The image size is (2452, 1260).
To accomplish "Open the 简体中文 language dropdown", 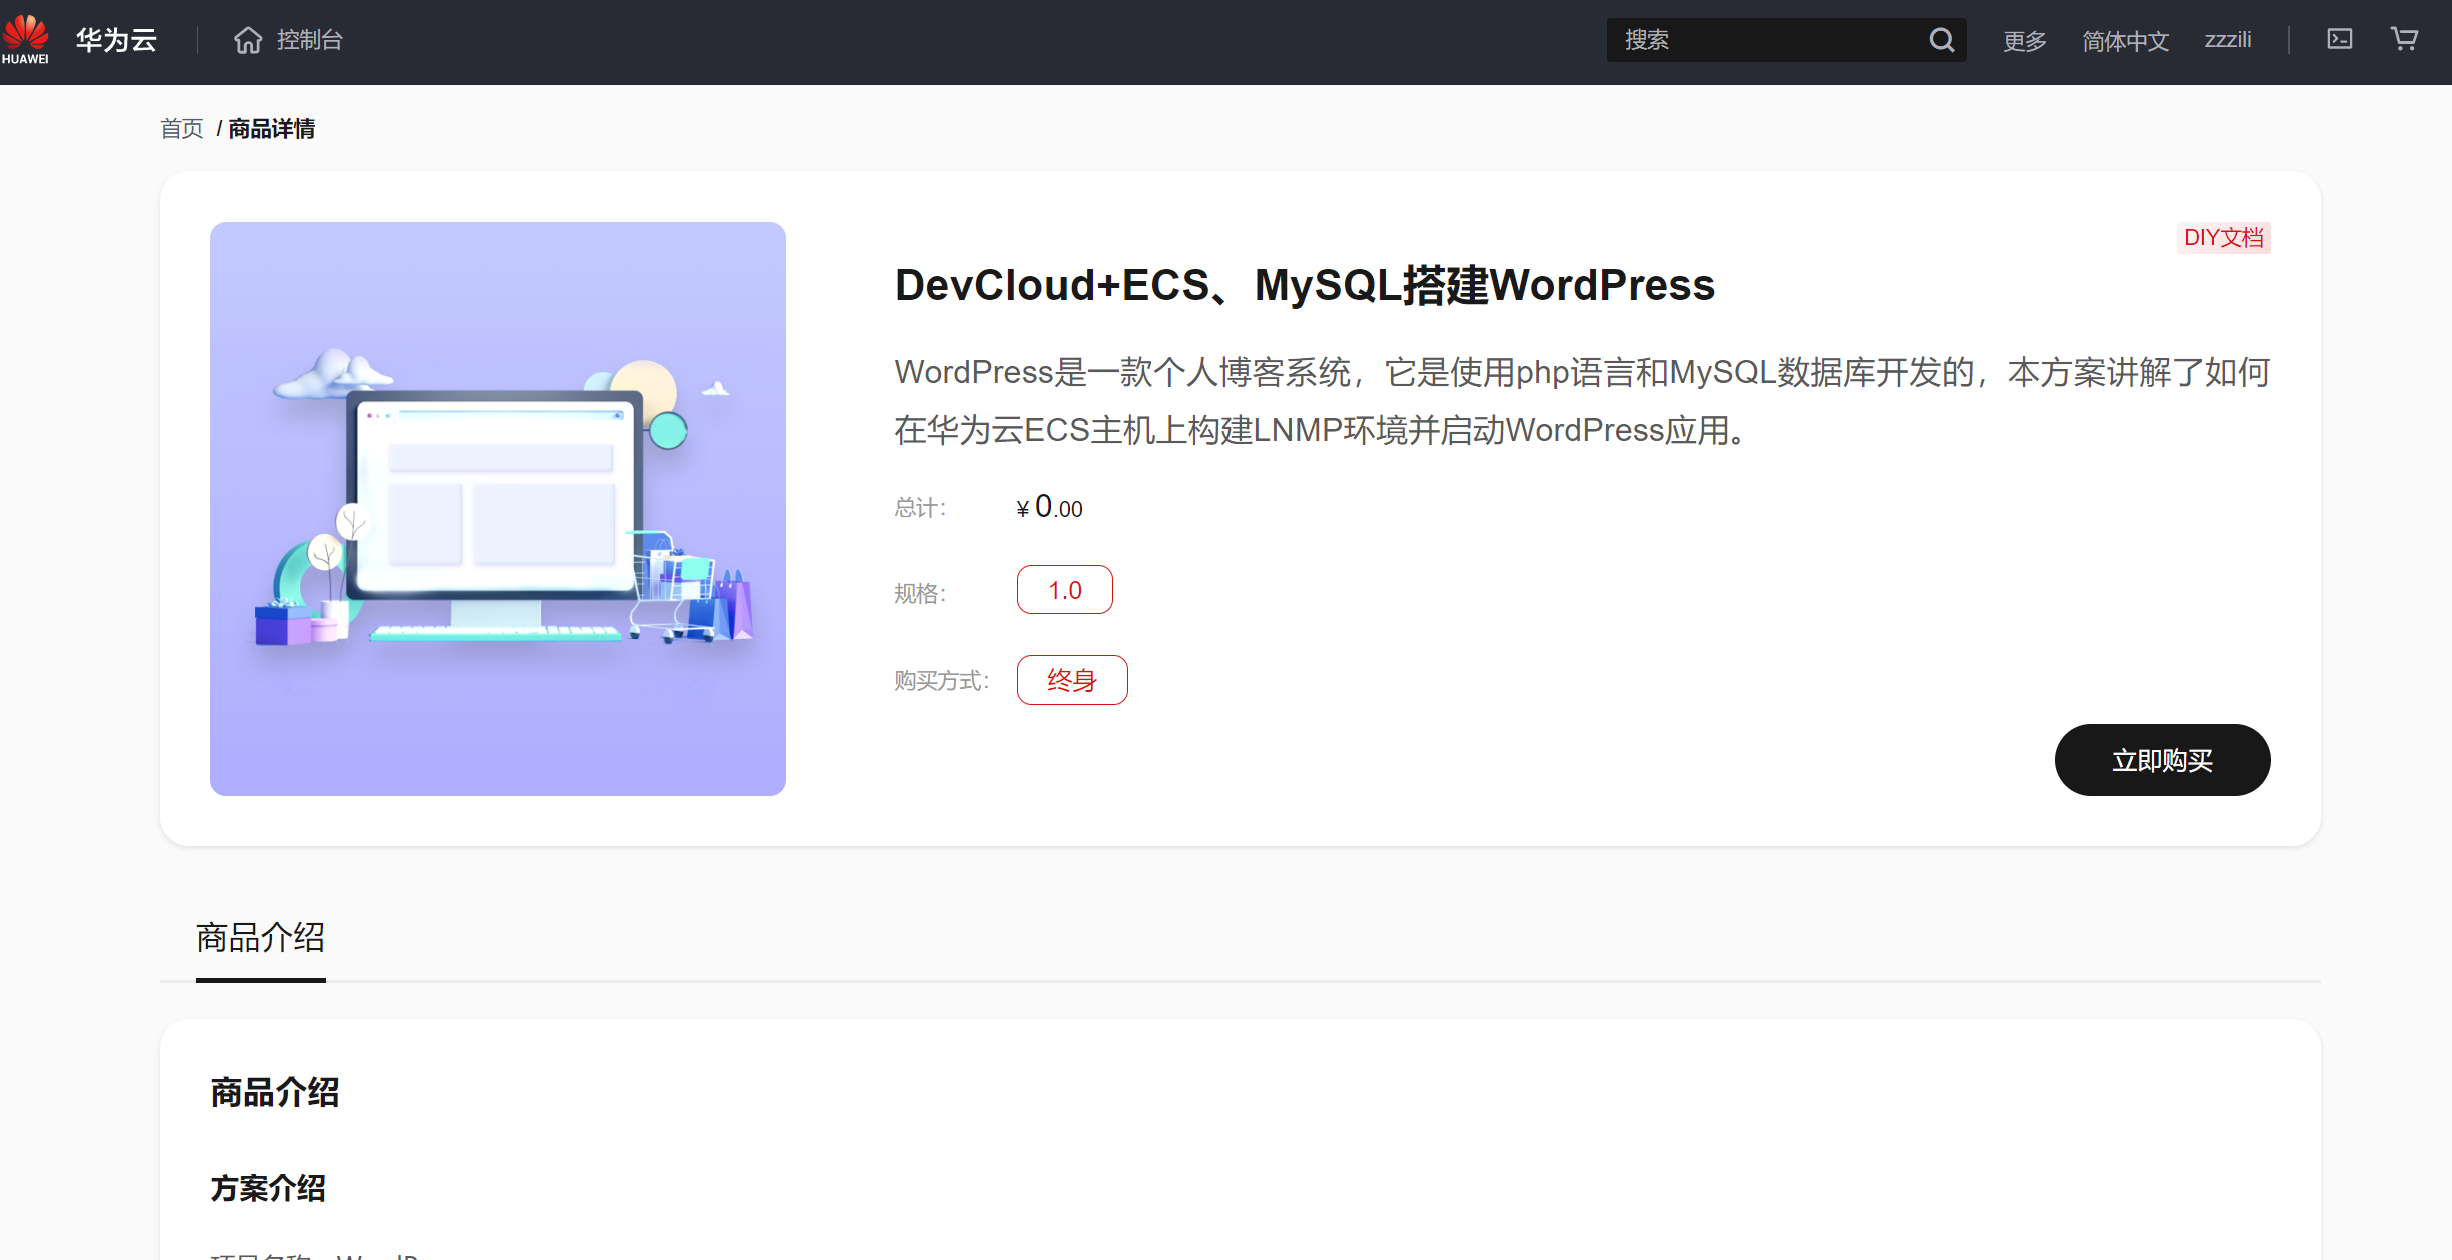I will (x=2125, y=41).
